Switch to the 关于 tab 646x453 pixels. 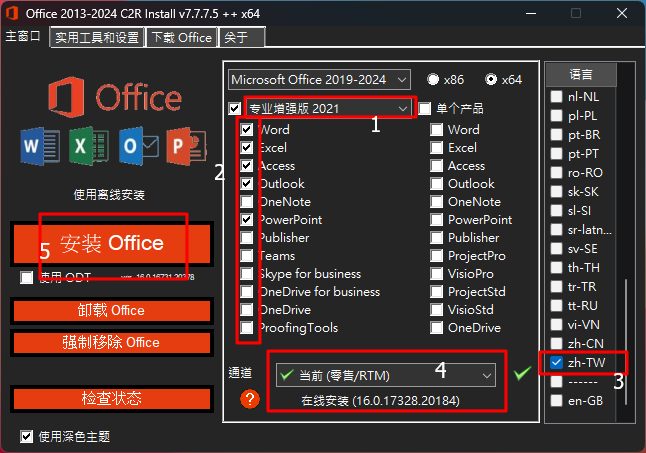tap(242, 37)
